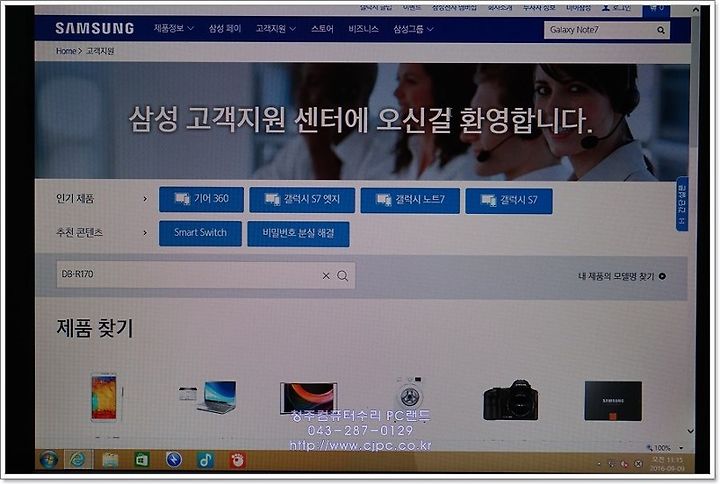Select the laptop and printer category image
Screen dimensions: 720x484
208,397
